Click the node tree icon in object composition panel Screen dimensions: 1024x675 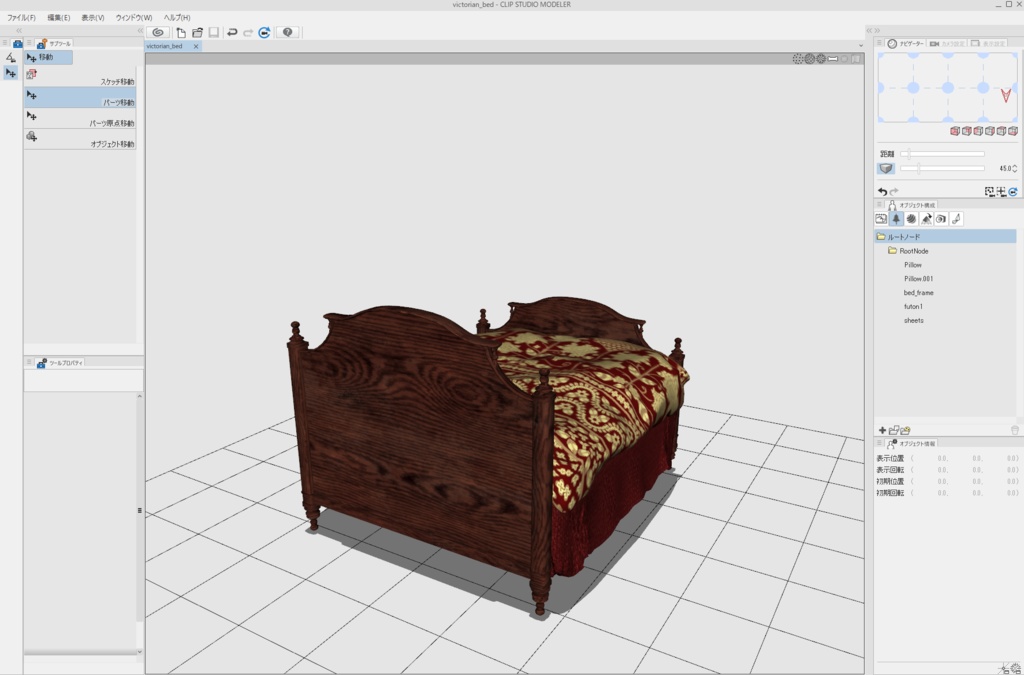(x=896, y=219)
